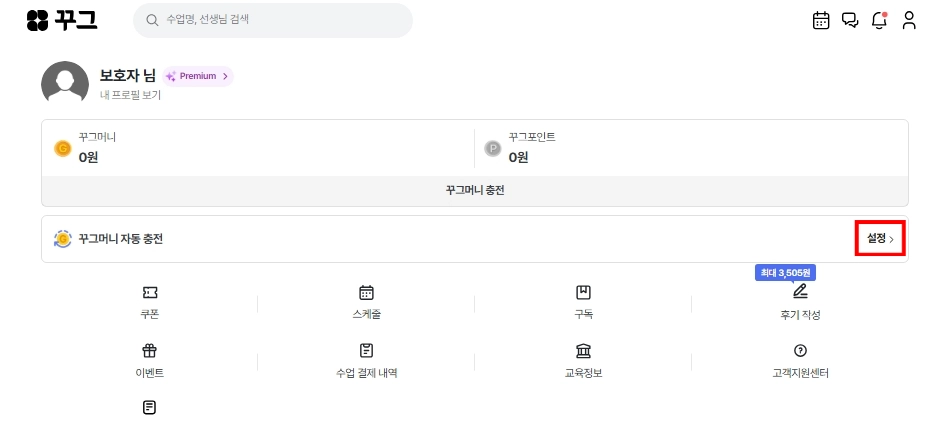This screenshot has height=425, width=936.
Task: Click the profile avatar picture
Action: (65, 84)
